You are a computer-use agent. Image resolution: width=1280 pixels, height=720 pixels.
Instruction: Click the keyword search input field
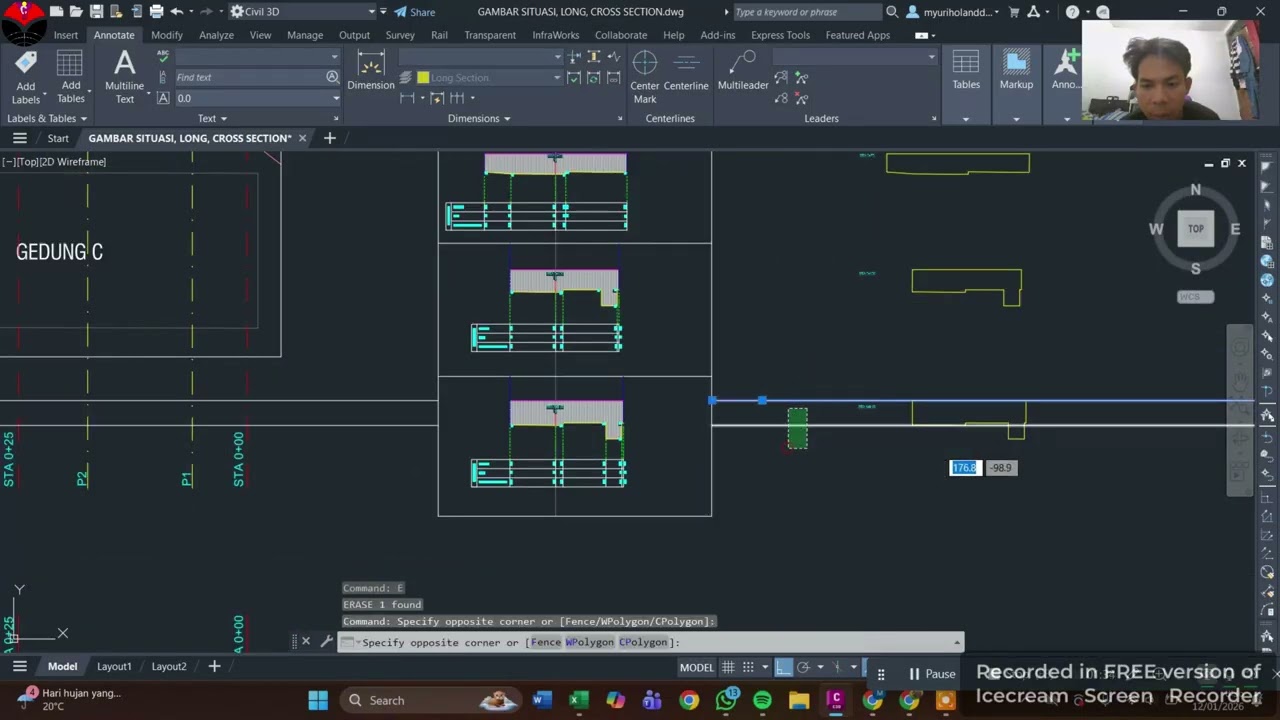tap(806, 12)
